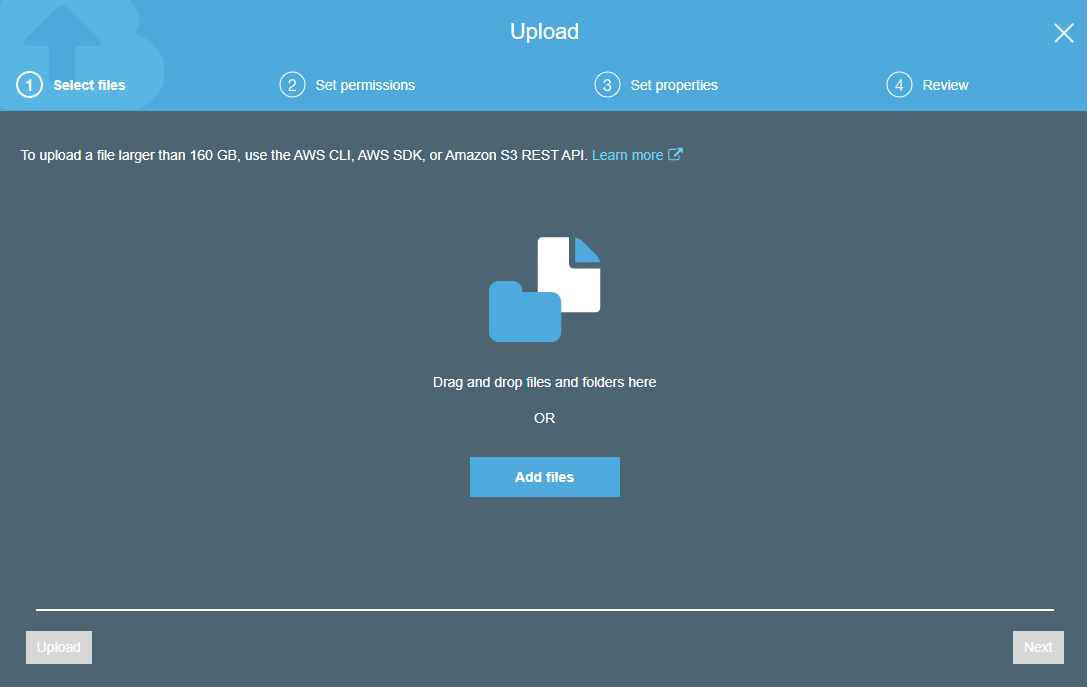The width and height of the screenshot is (1087, 687).
Task: Select step 3 circle icon
Action: pos(607,85)
